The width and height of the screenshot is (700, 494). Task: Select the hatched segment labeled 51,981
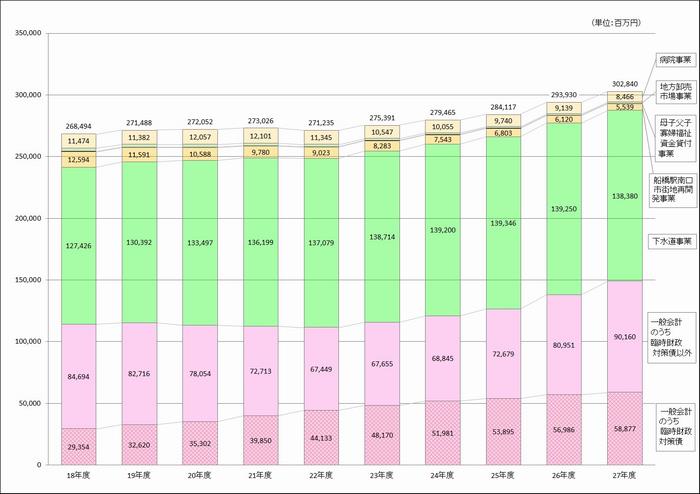click(443, 433)
